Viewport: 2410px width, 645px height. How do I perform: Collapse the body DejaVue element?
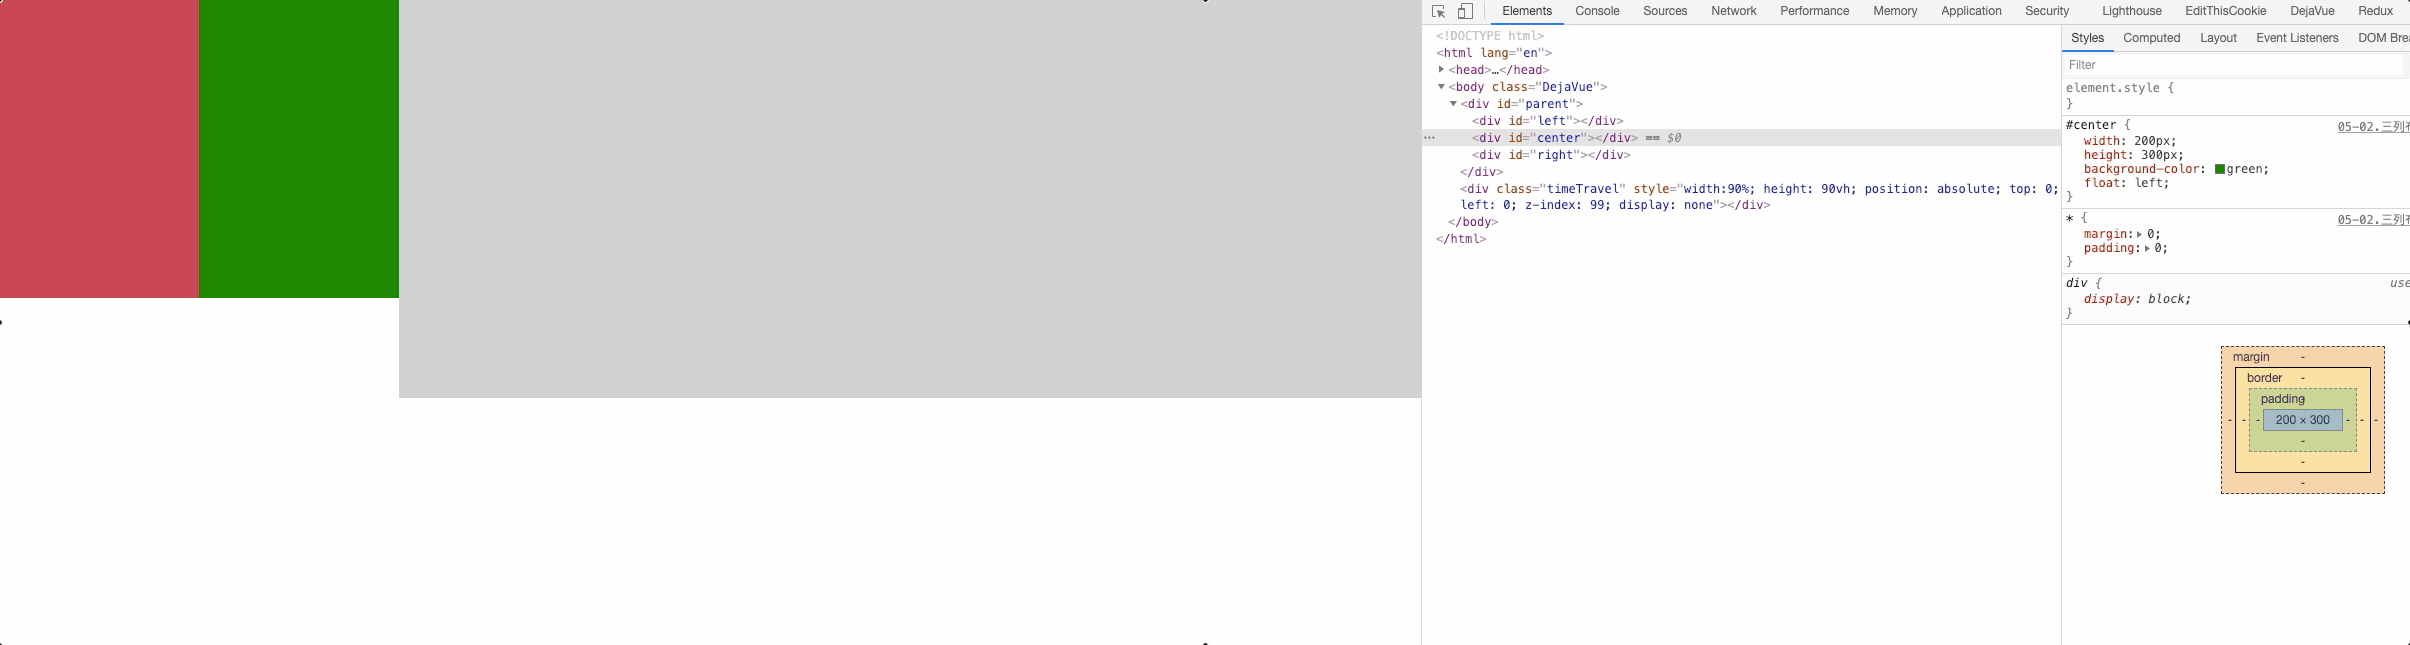[x=1441, y=87]
